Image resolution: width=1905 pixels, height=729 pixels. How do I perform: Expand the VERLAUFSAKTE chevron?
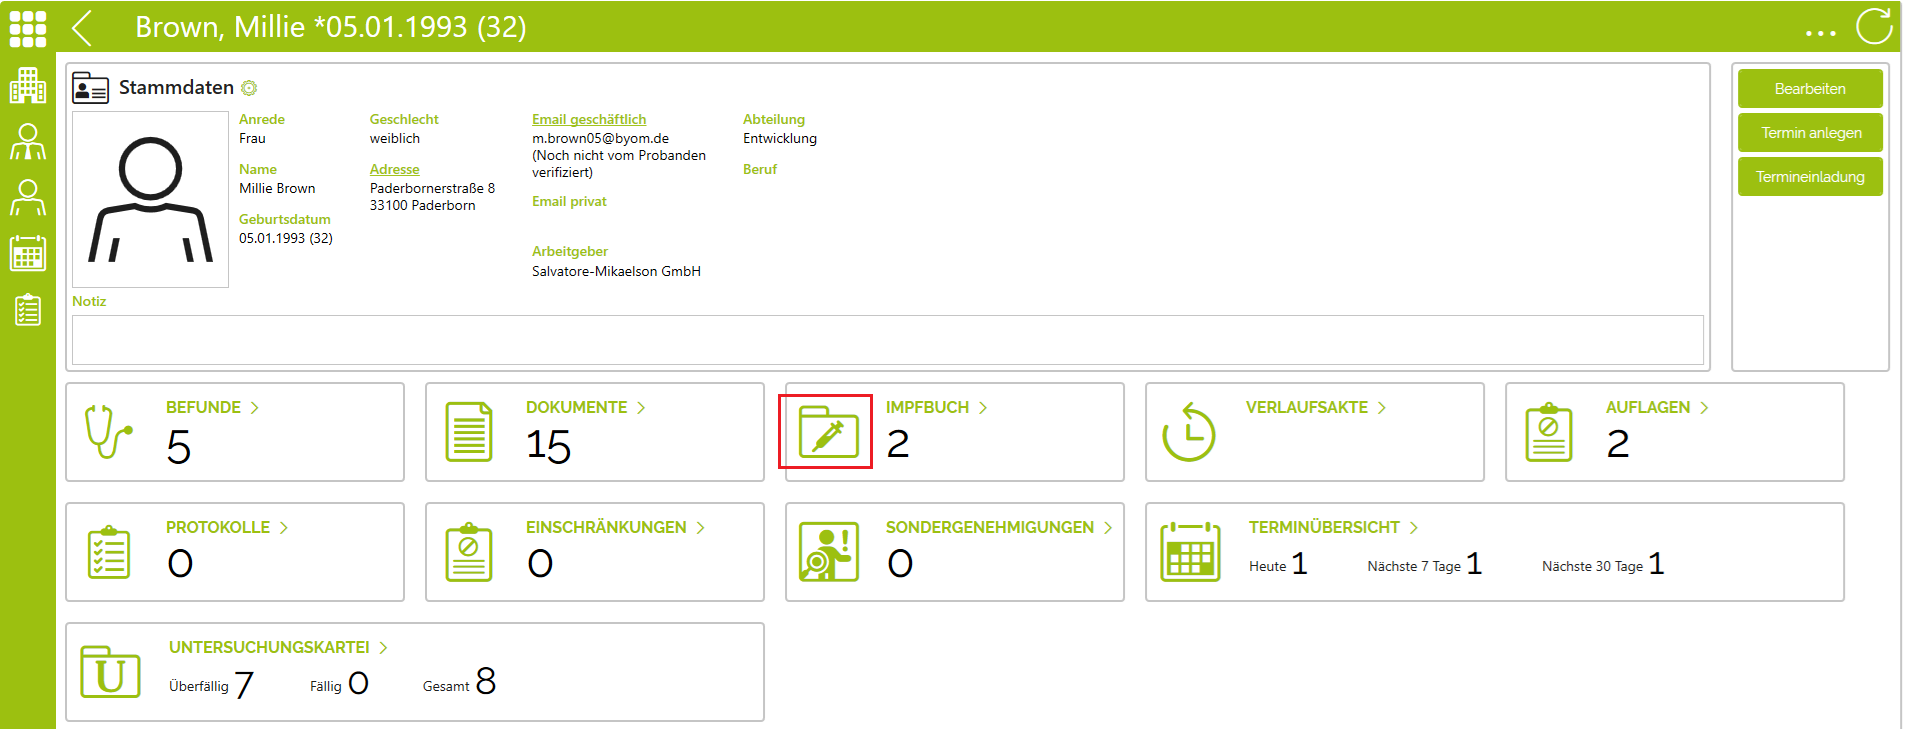(1382, 408)
